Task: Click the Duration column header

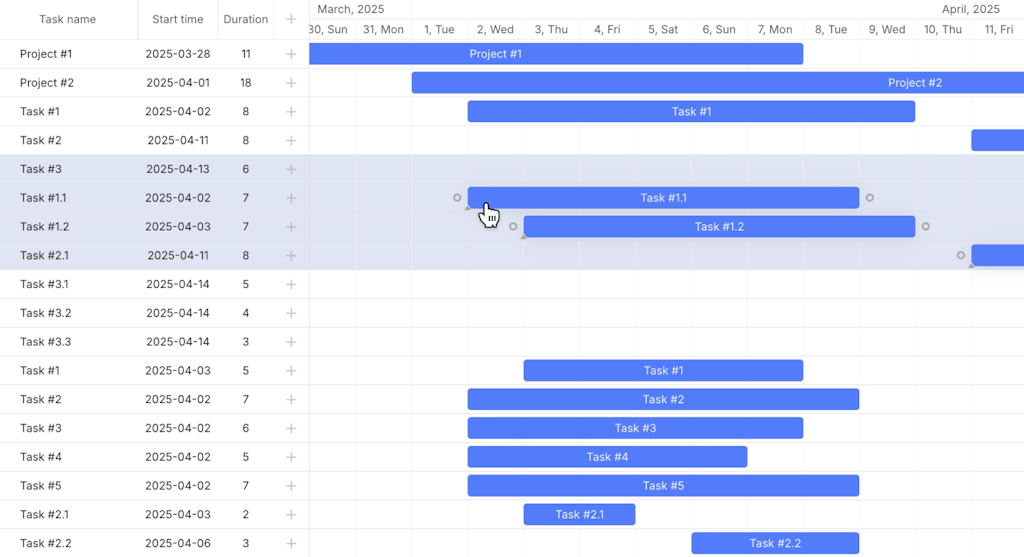Action: 246,20
